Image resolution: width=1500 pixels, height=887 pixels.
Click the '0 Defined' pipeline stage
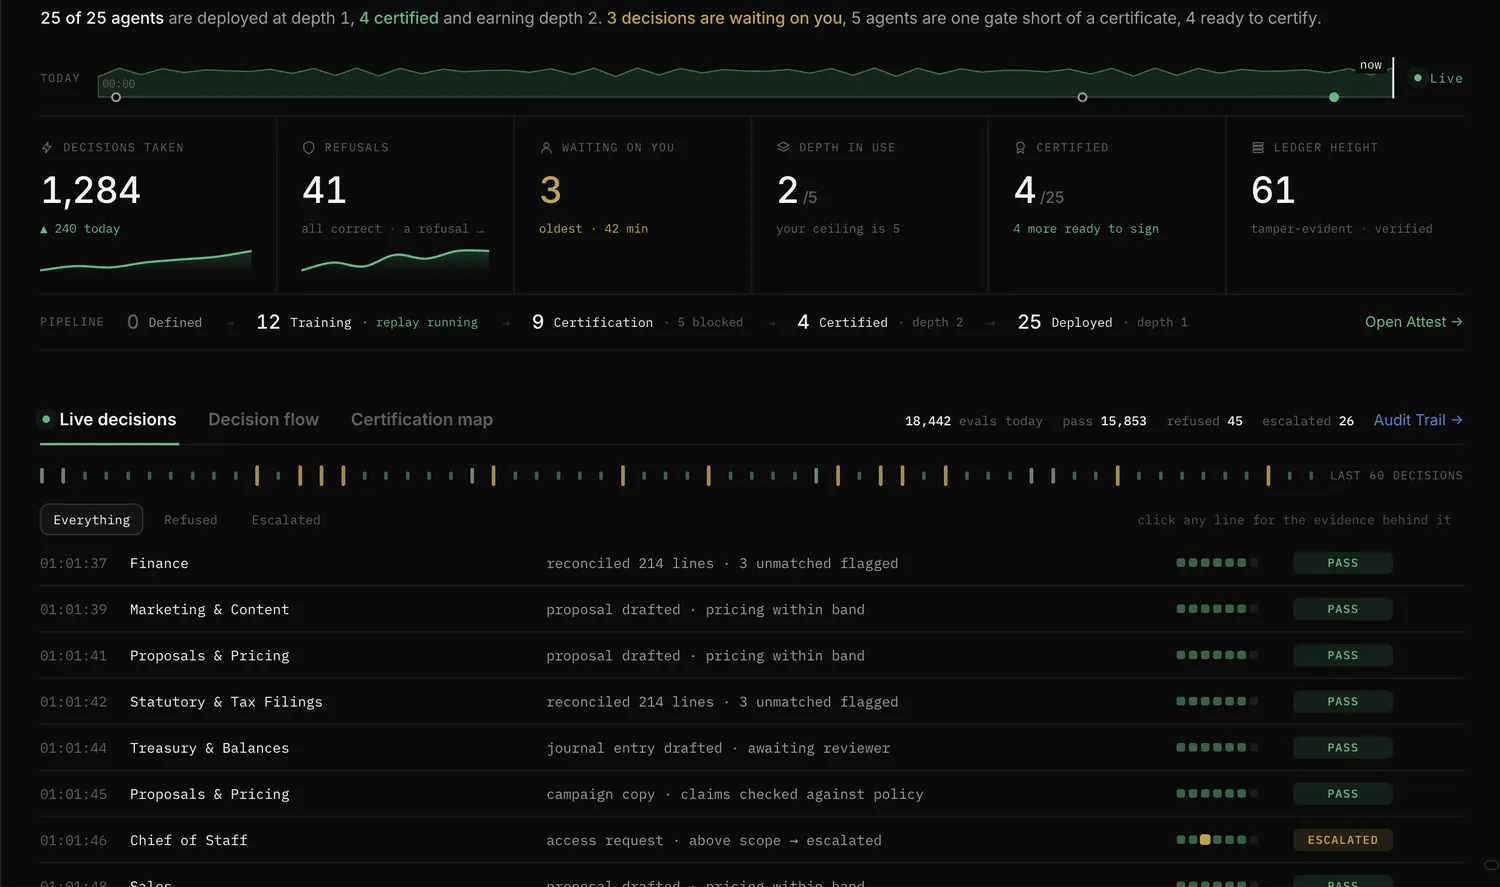(x=165, y=322)
